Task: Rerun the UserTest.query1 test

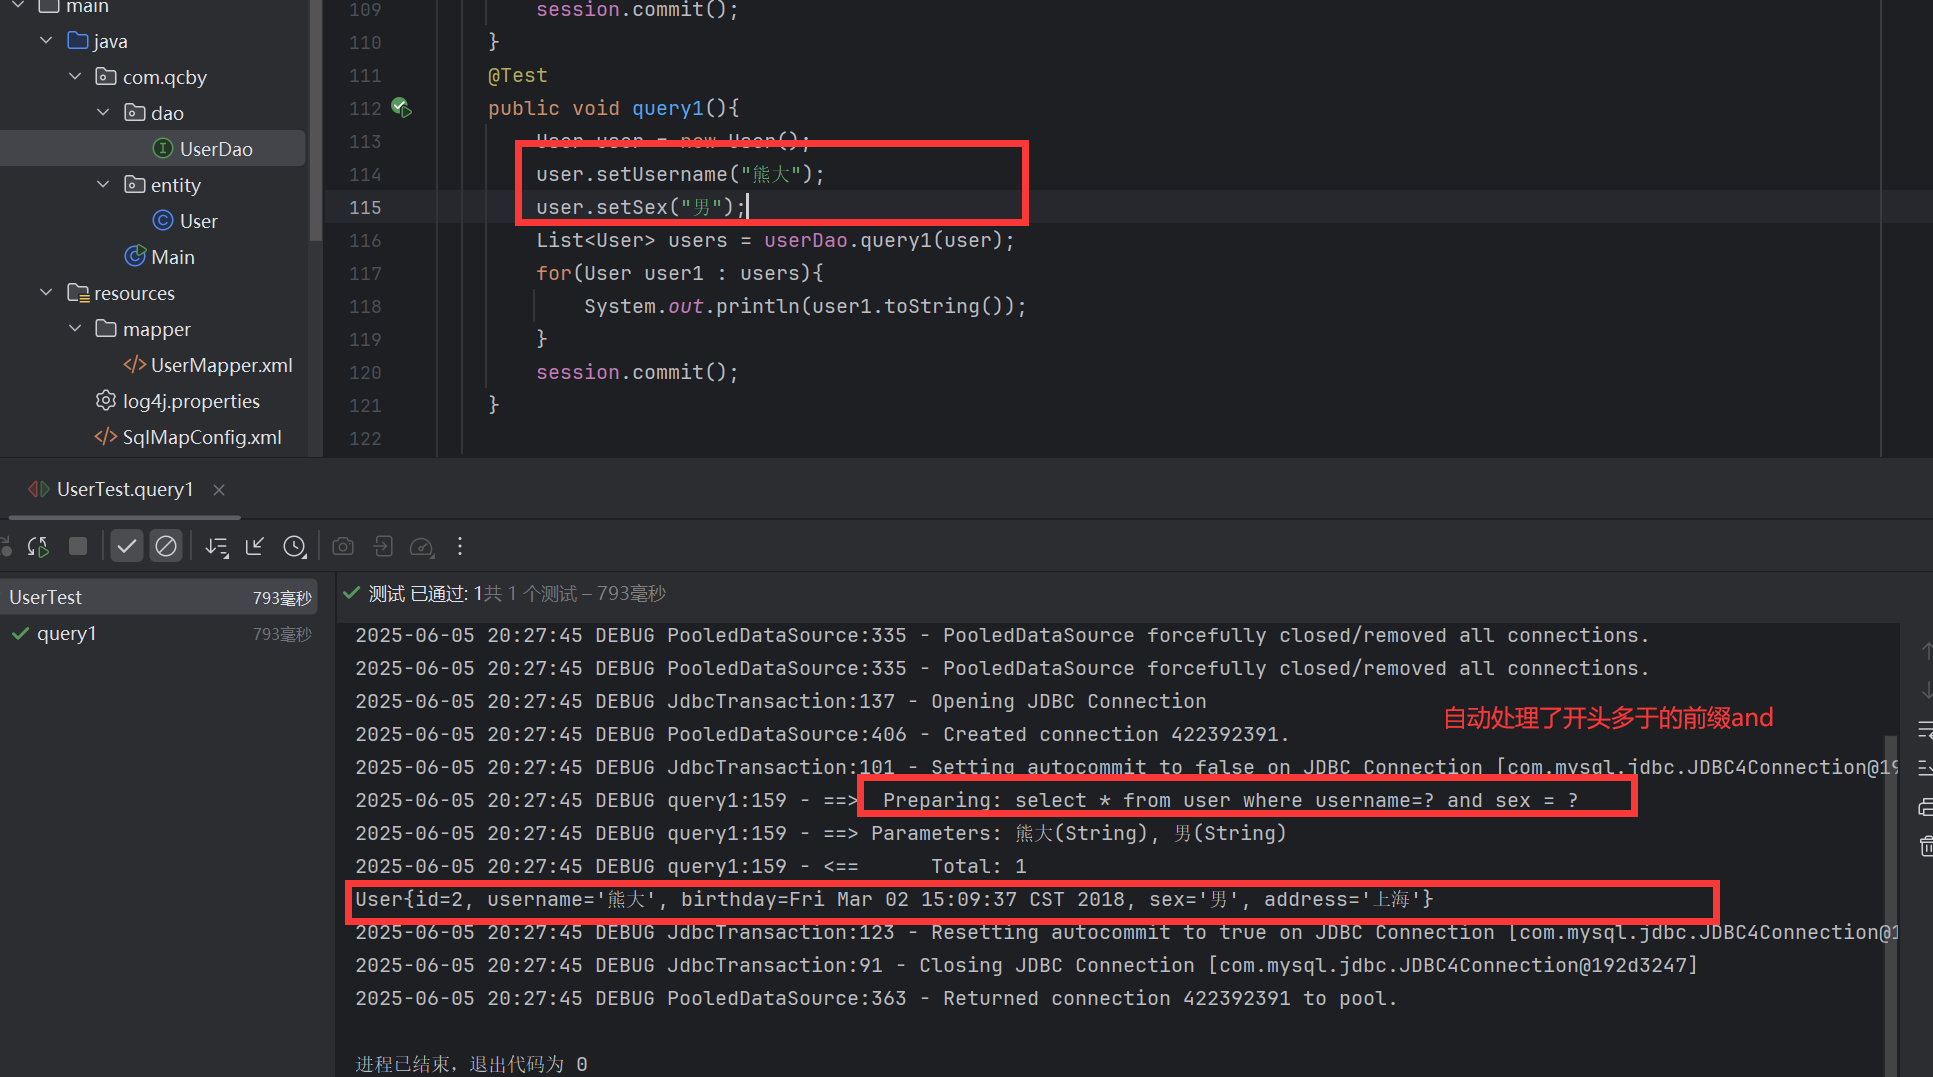Action: pyautogui.click(x=38, y=546)
